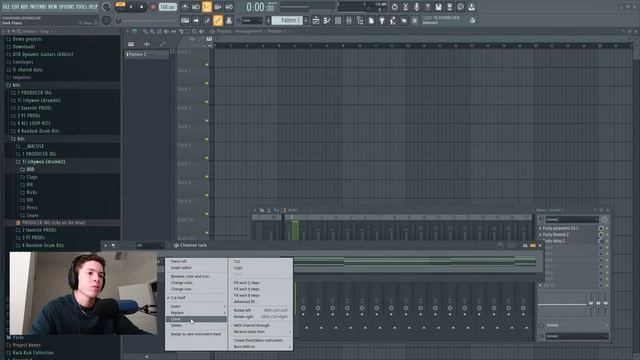The height and width of the screenshot is (360, 640).
Task: Open the Kicks folder in browser
Action: point(31,192)
